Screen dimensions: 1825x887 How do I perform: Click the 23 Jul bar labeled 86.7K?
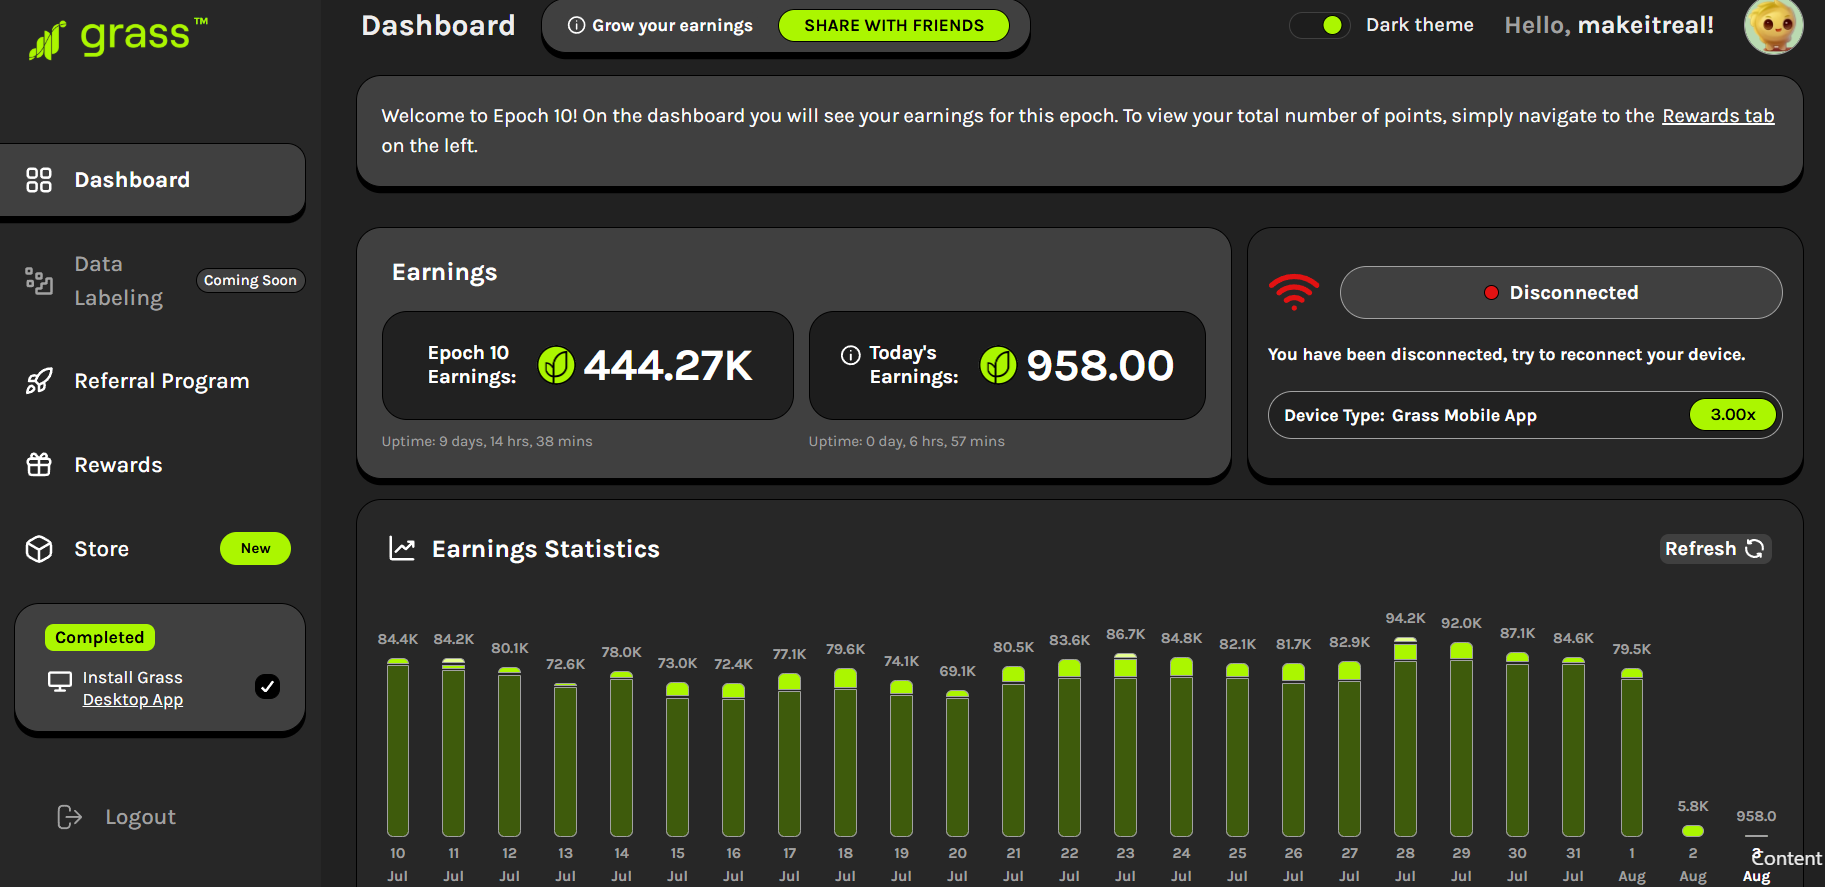[1125, 744]
